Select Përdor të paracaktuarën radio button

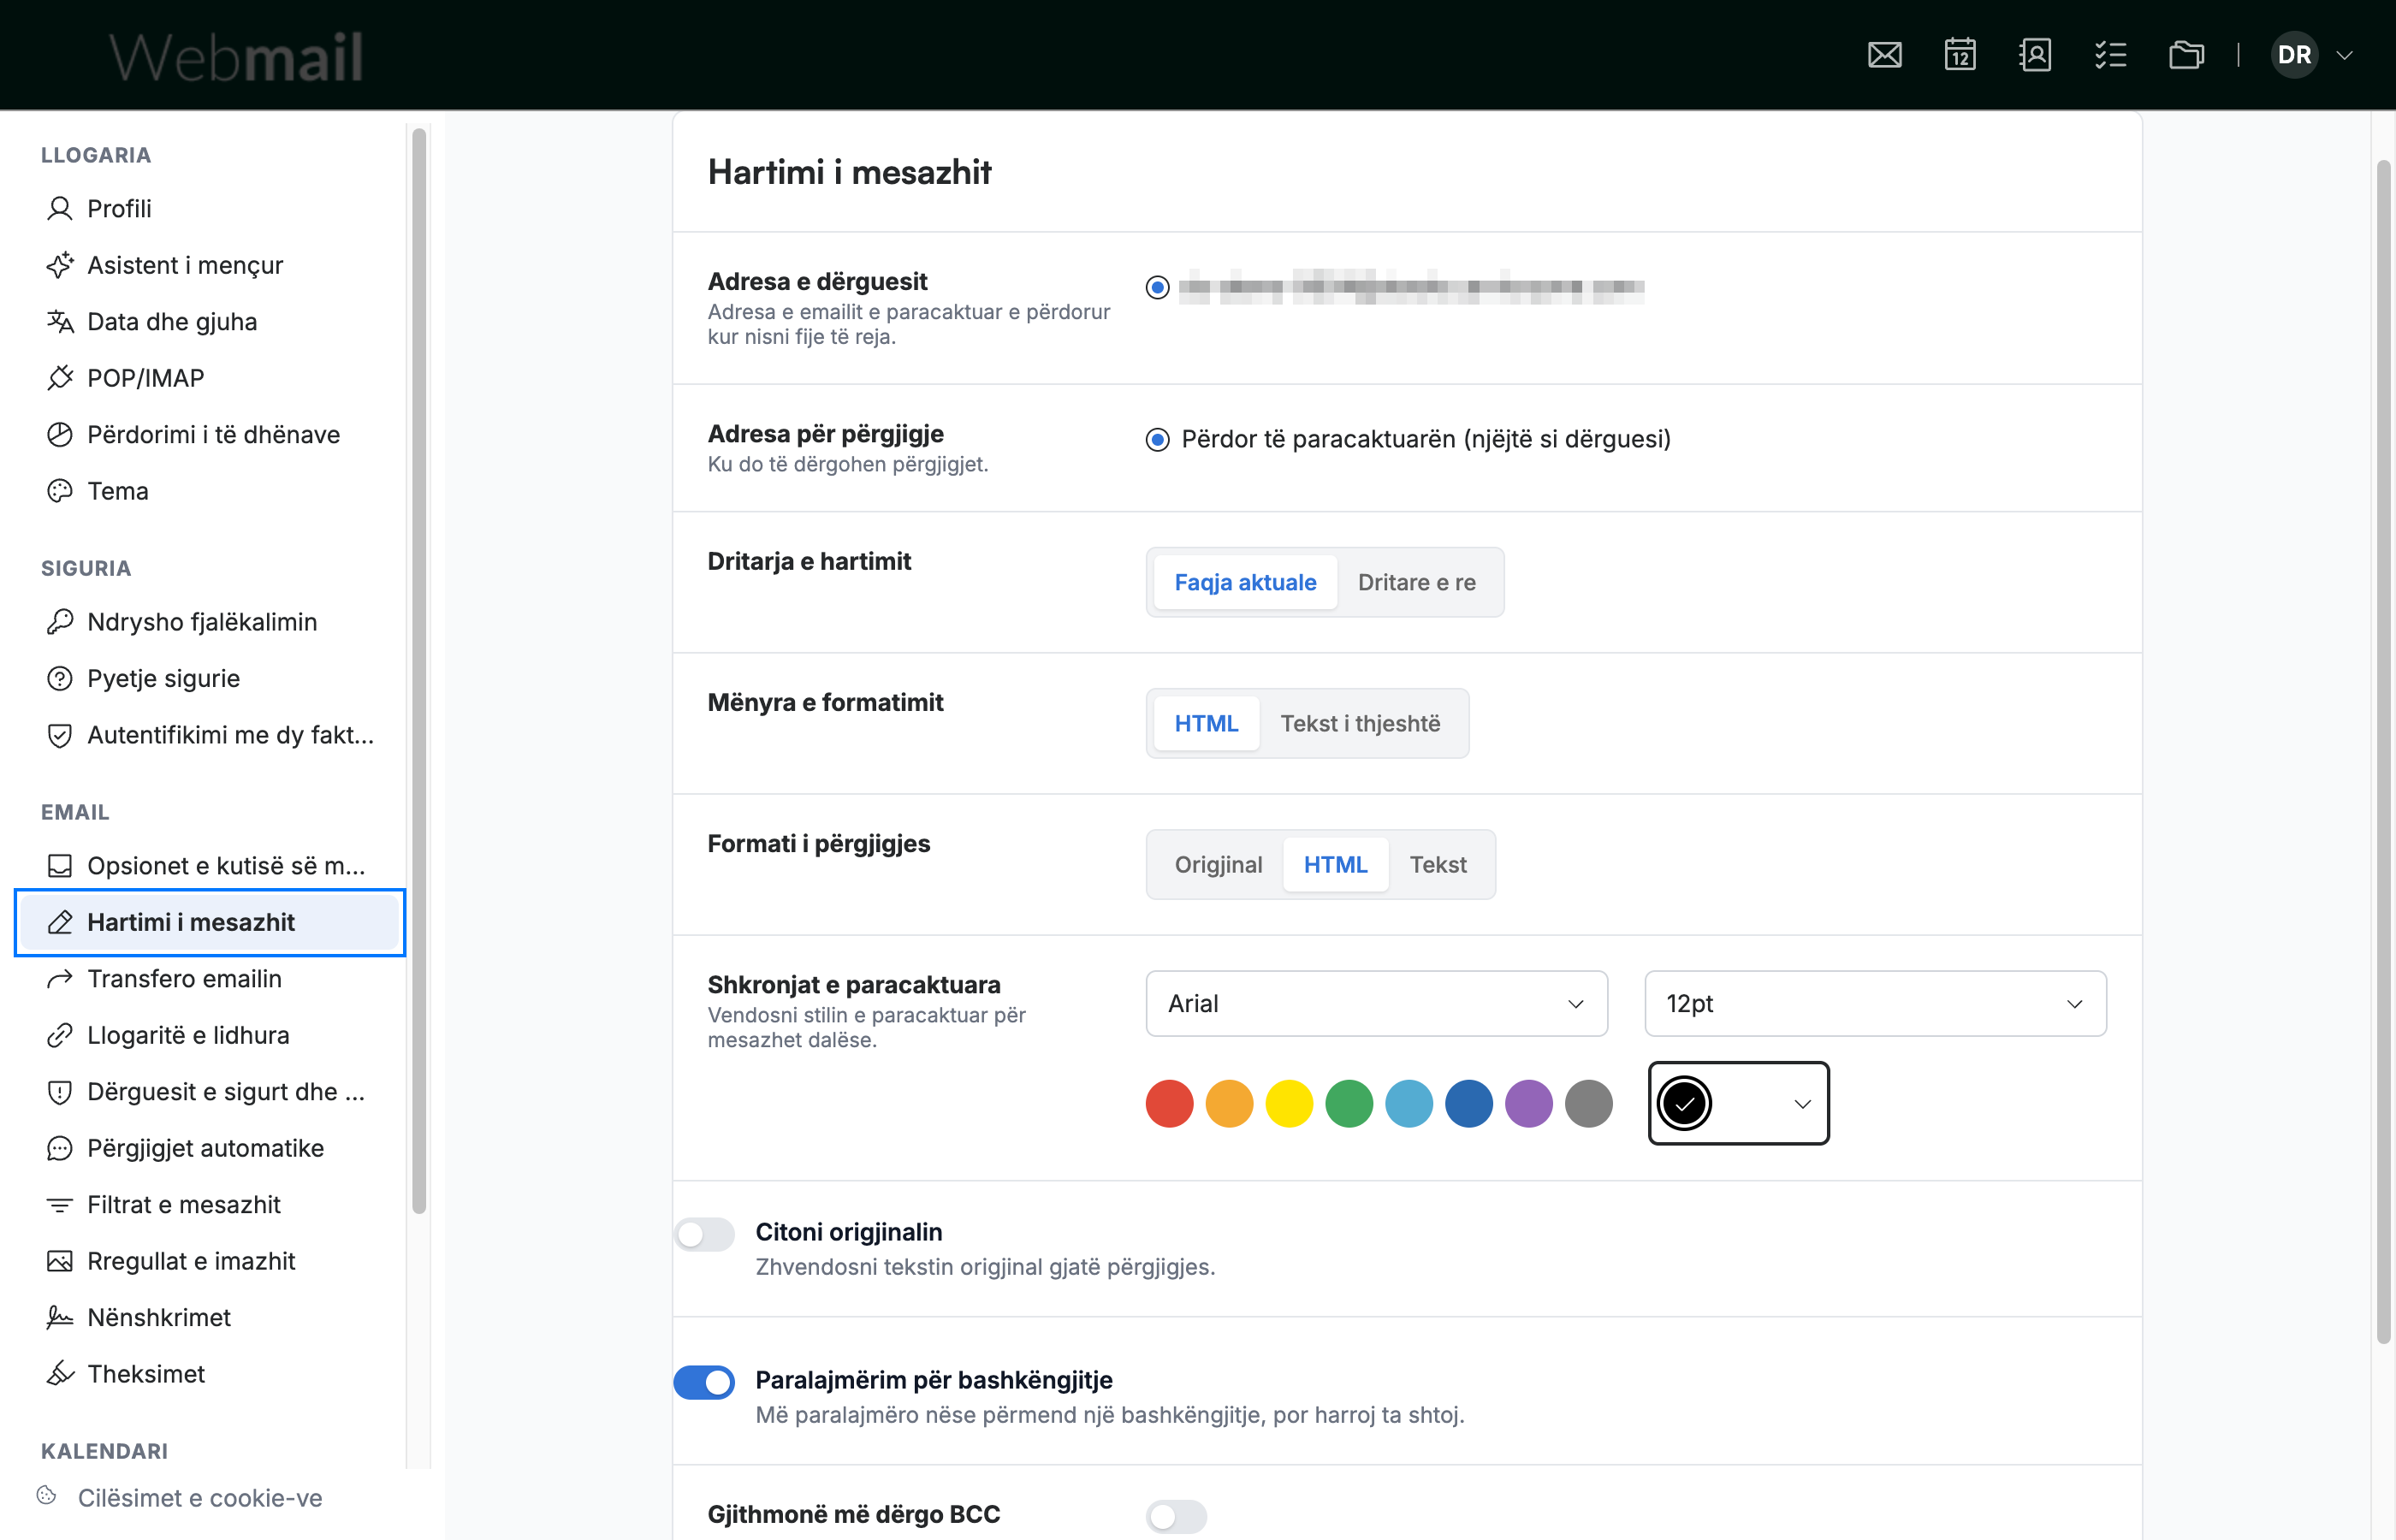point(1157,440)
